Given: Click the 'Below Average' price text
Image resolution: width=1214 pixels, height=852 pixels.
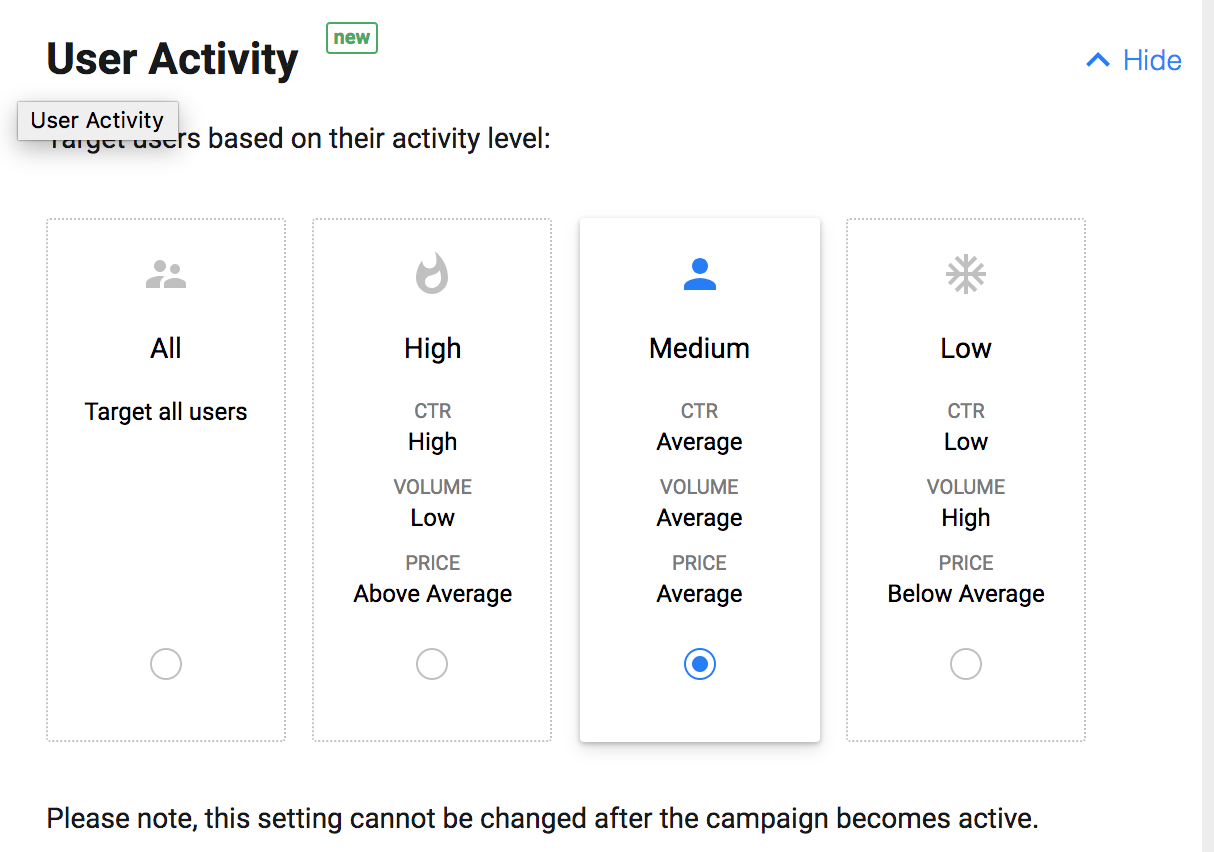Looking at the screenshot, I should click(x=966, y=594).
